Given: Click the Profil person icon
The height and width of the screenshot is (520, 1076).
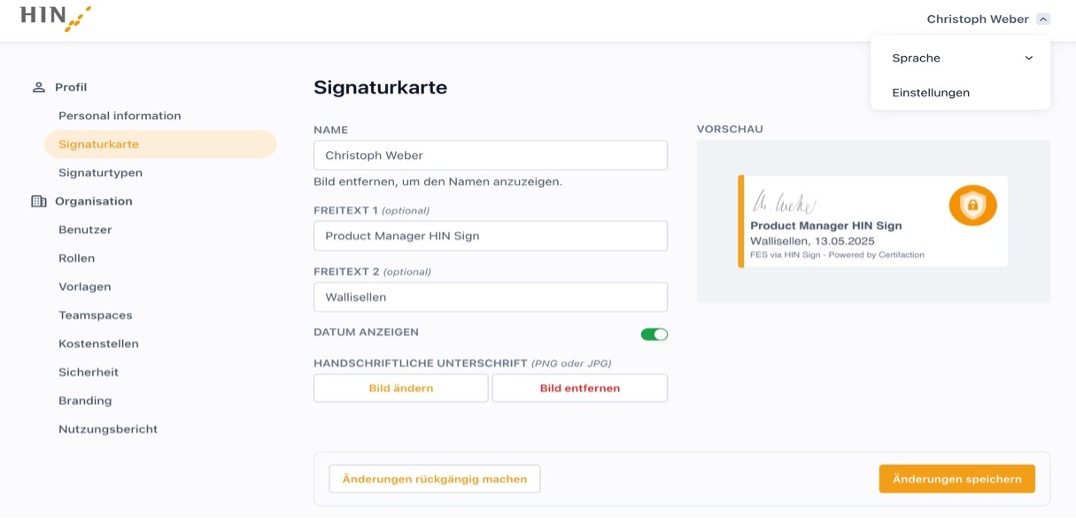Looking at the screenshot, I should [x=39, y=87].
